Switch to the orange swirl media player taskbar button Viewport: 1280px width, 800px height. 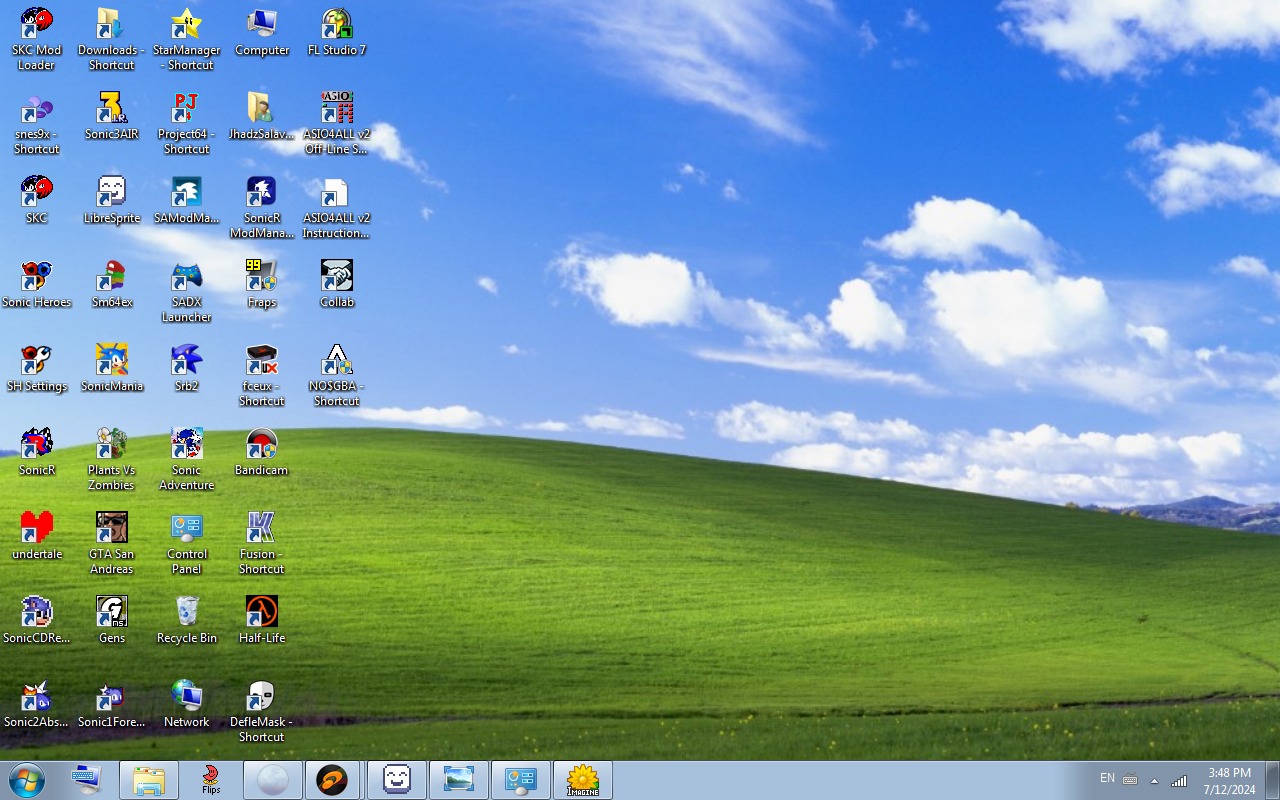tap(333, 780)
